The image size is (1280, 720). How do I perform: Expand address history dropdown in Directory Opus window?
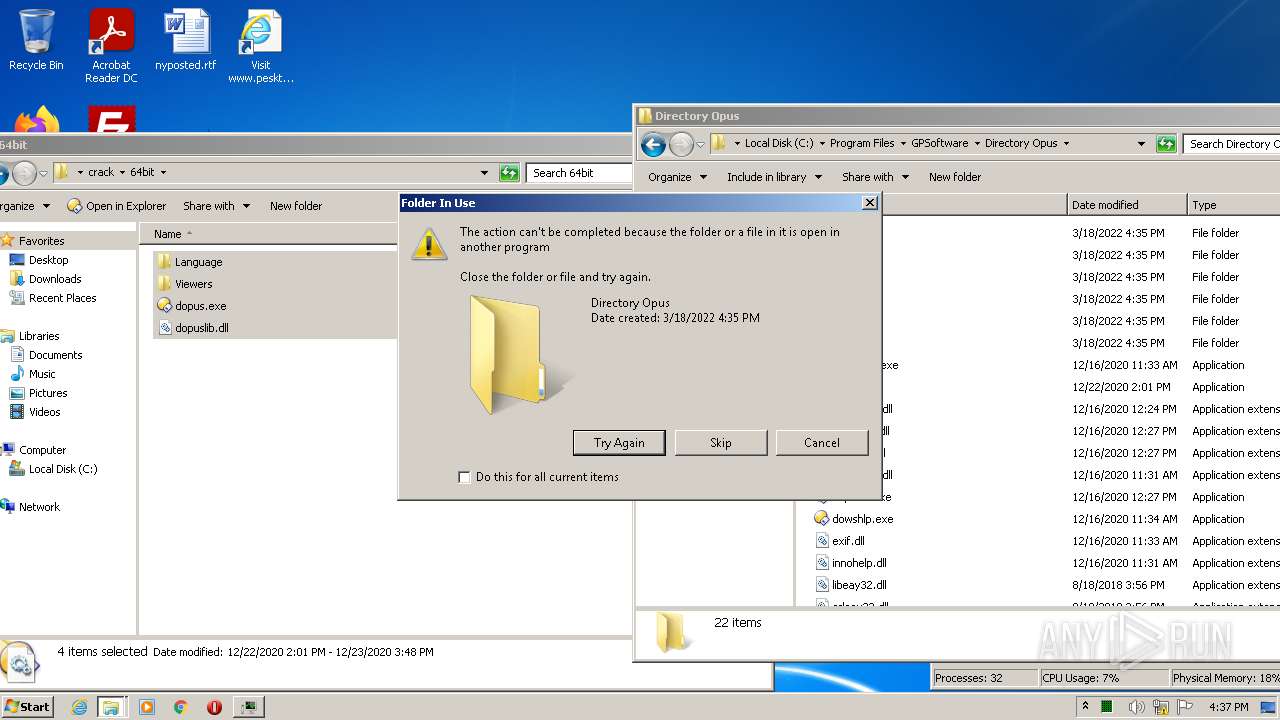click(1141, 144)
